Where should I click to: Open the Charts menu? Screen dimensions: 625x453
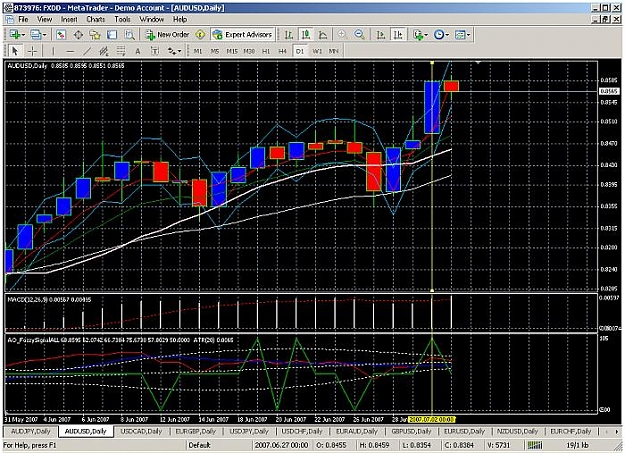tap(96, 19)
